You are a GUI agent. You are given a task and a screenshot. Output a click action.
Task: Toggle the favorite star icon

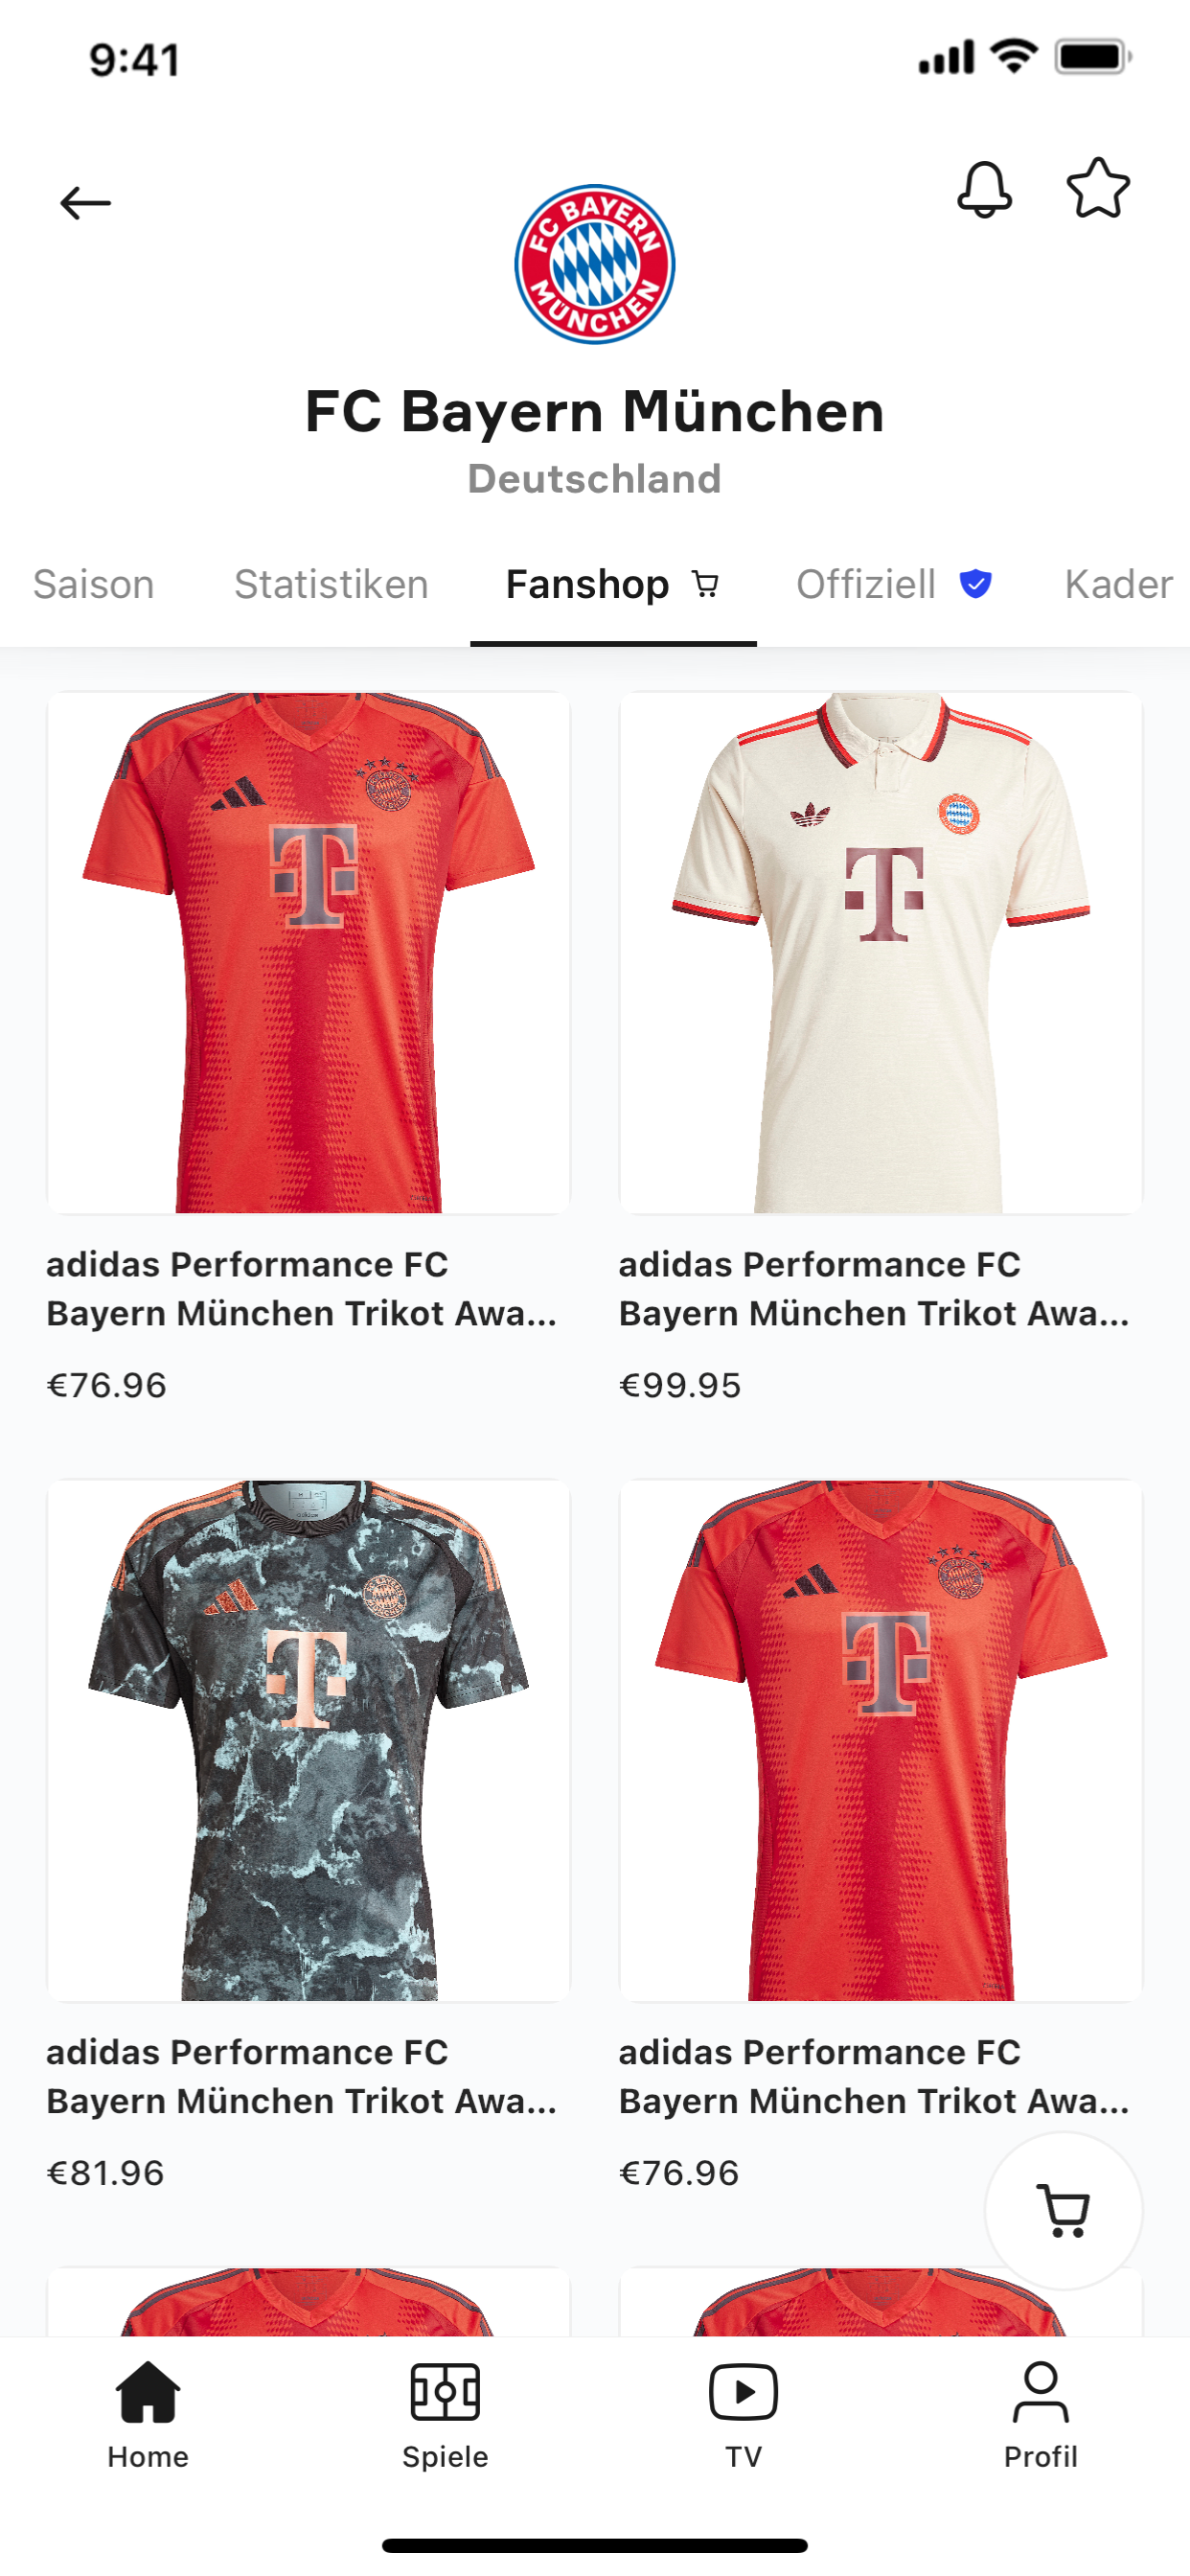click(x=1098, y=188)
